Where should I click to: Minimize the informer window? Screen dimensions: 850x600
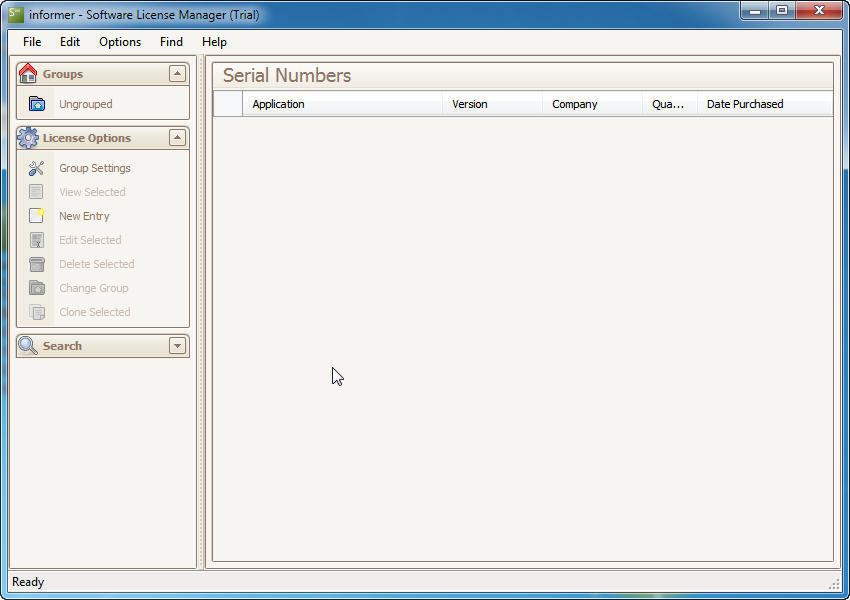click(755, 10)
